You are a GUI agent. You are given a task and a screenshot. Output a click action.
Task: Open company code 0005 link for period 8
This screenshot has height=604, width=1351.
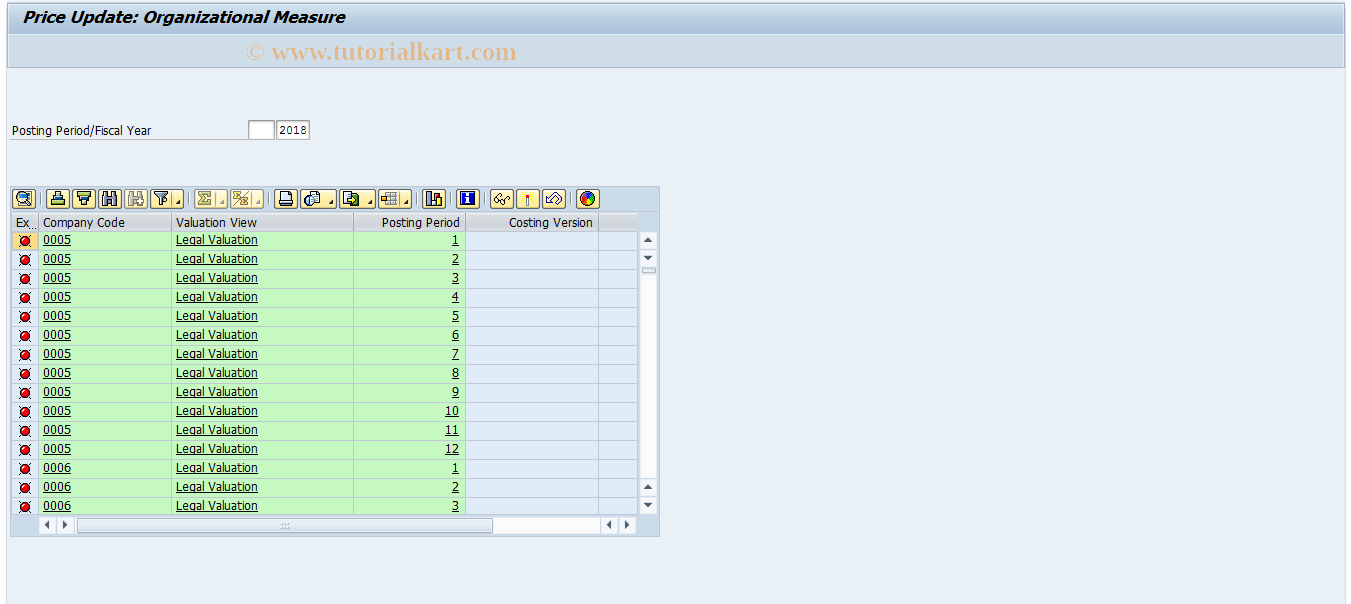(x=57, y=373)
